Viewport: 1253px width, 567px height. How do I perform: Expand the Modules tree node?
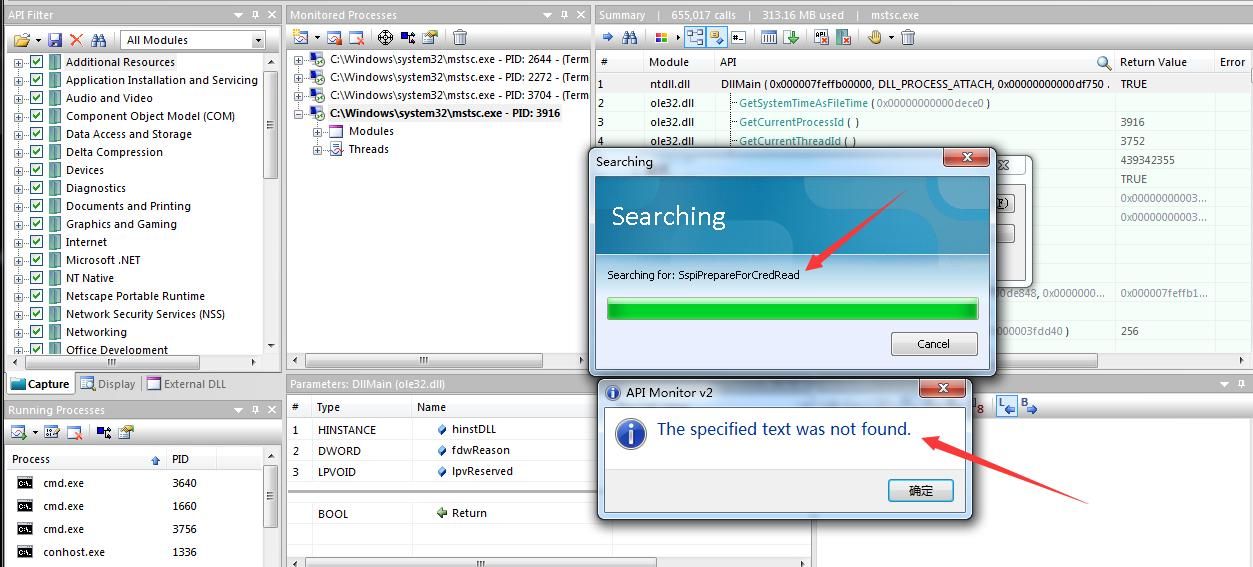coord(318,131)
